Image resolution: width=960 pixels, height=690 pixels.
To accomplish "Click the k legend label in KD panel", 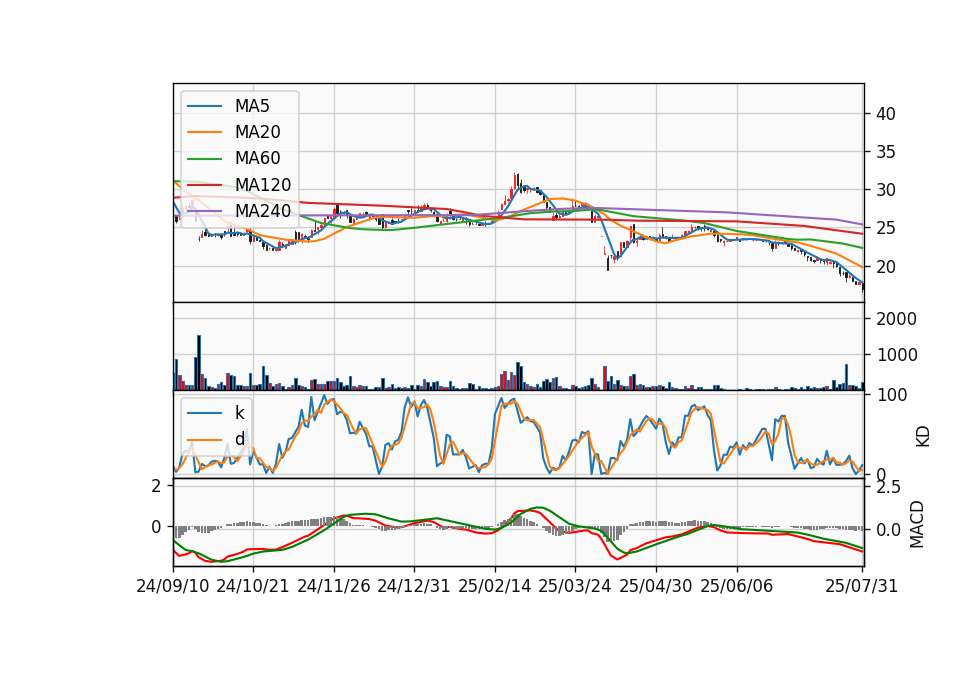I will click(x=239, y=413).
